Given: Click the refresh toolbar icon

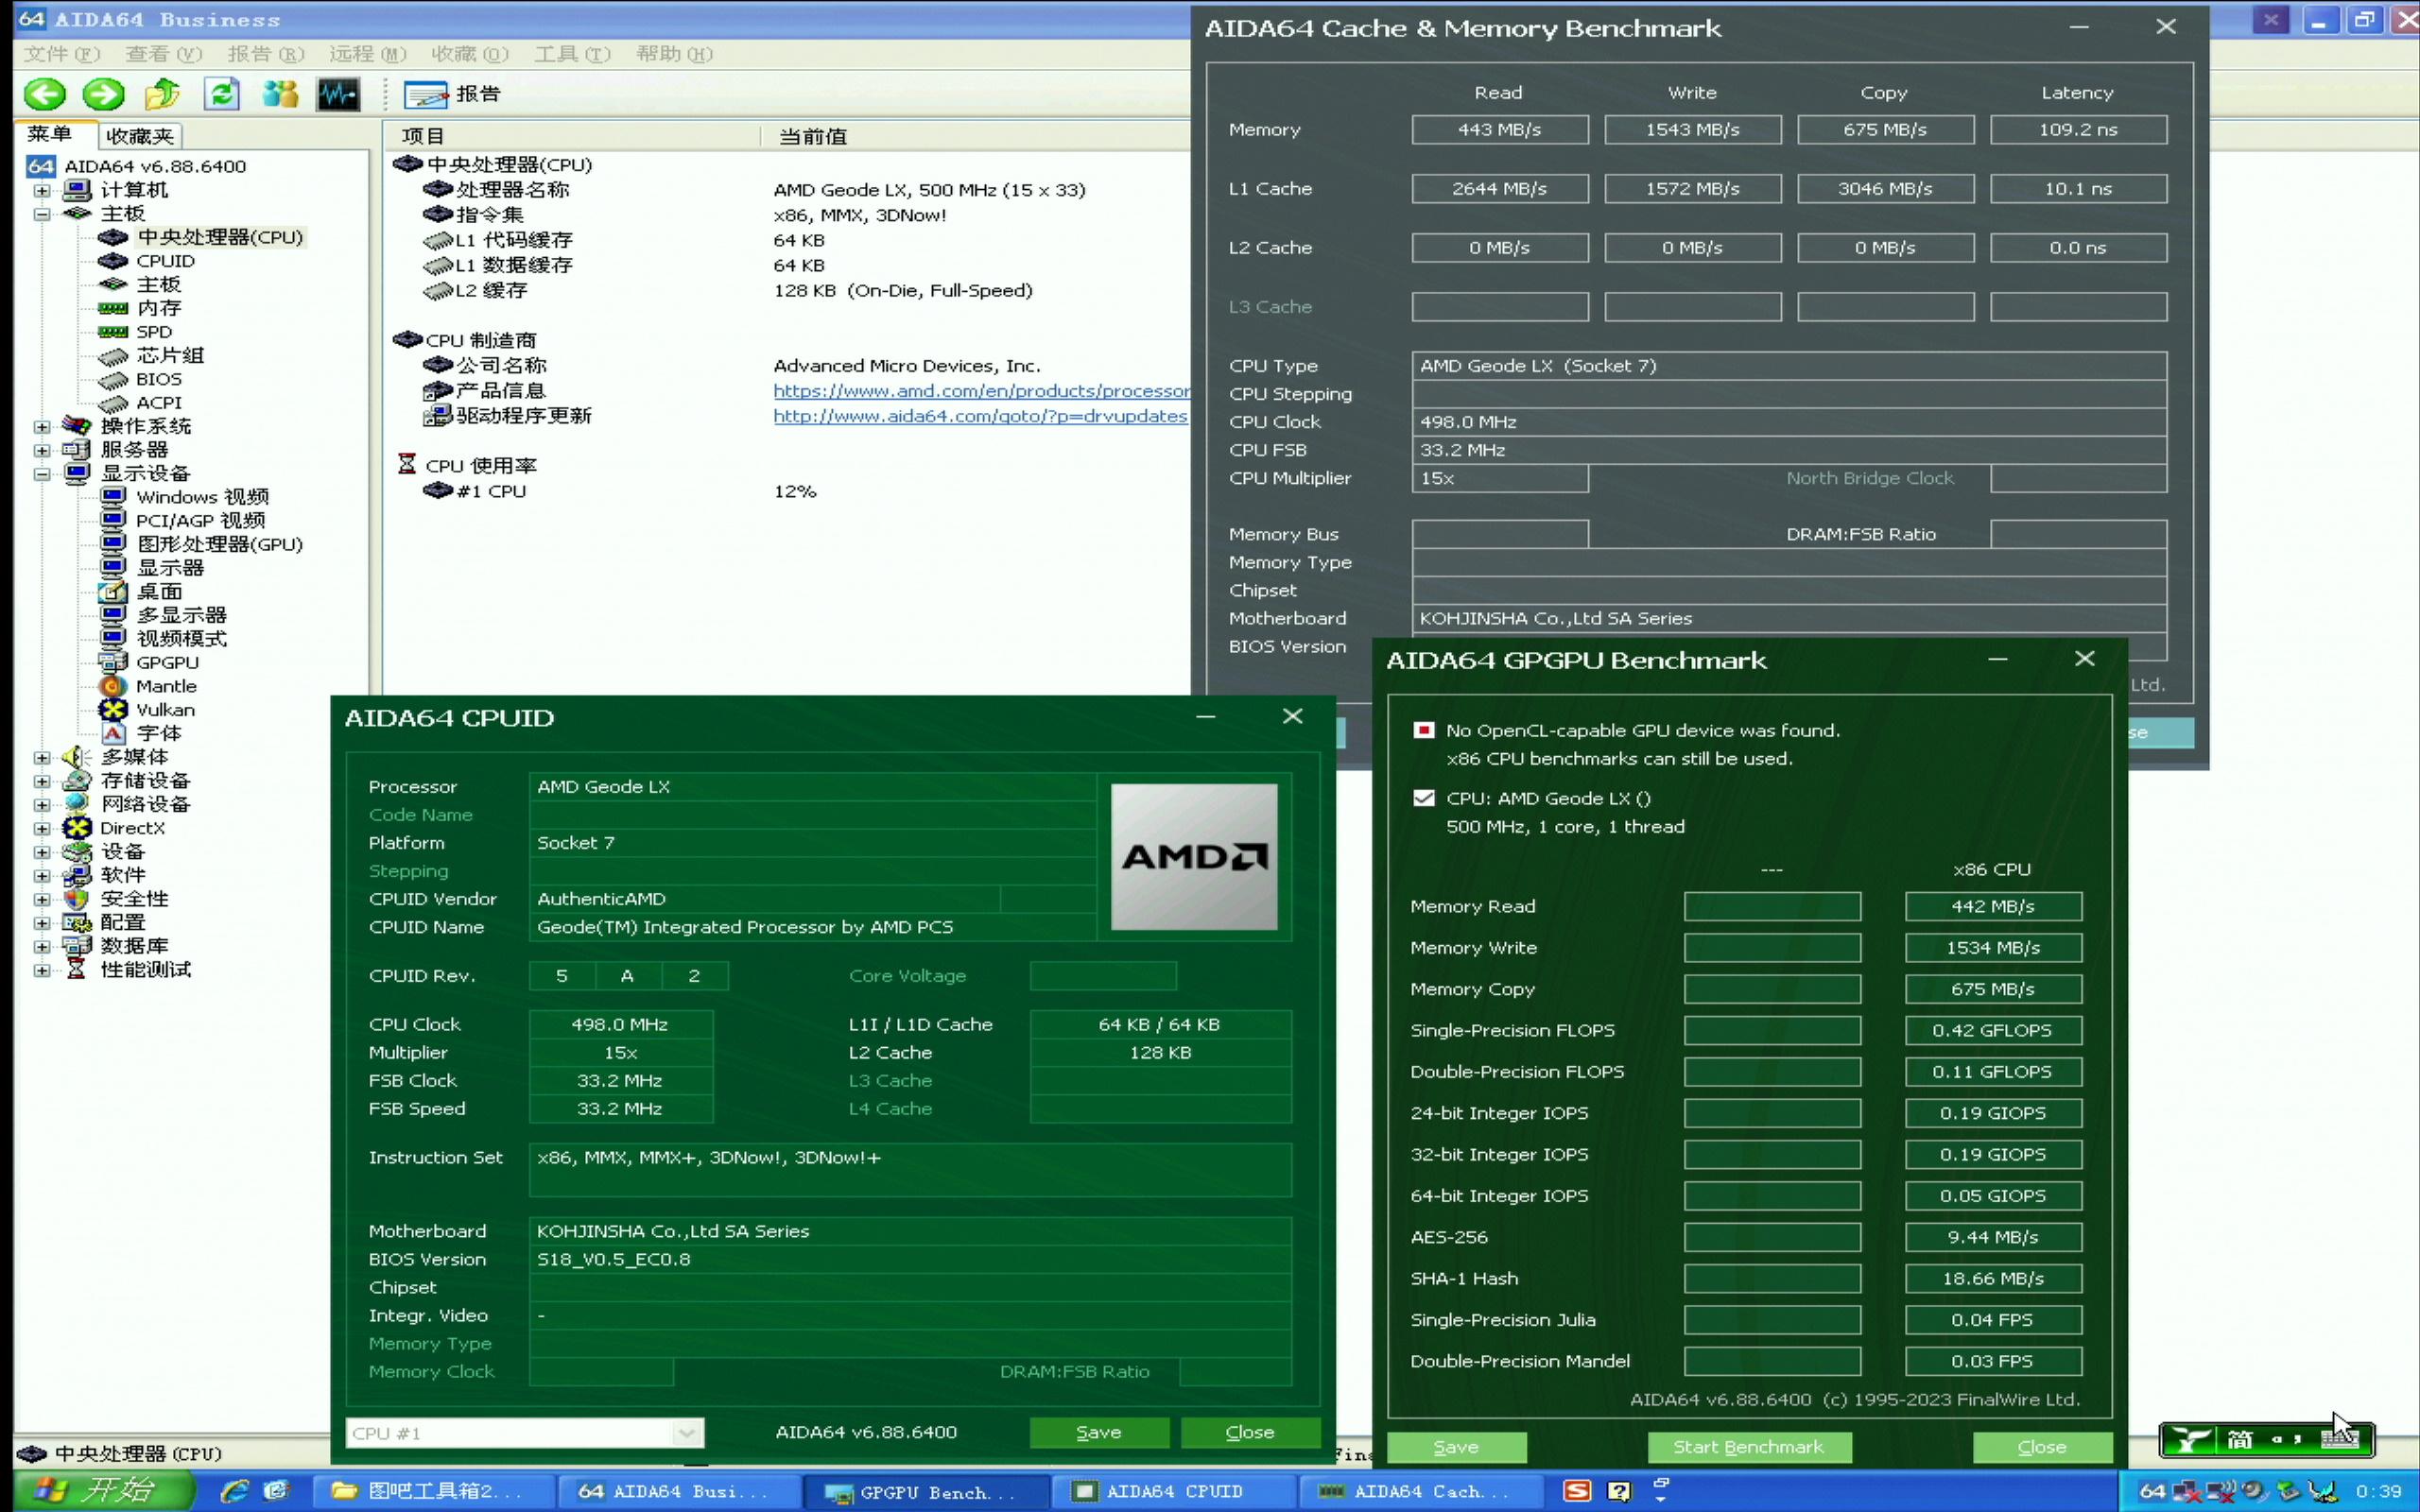Looking at the screenshot, I should [x=221, y=95].
